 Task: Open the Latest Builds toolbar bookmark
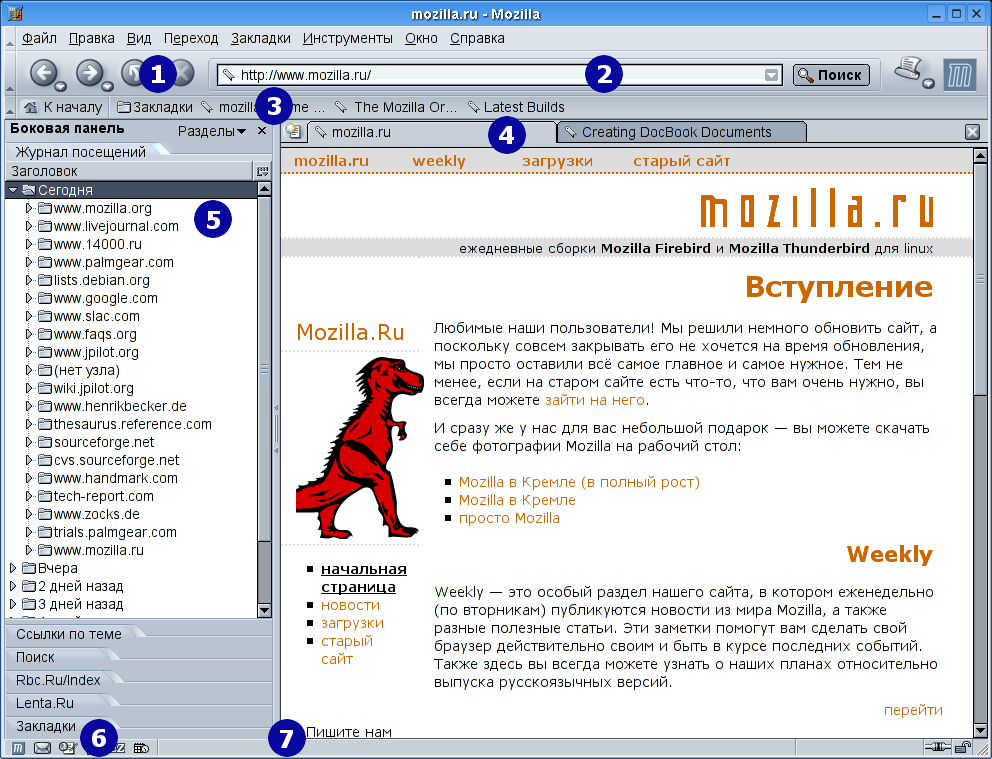click(516, 107)
